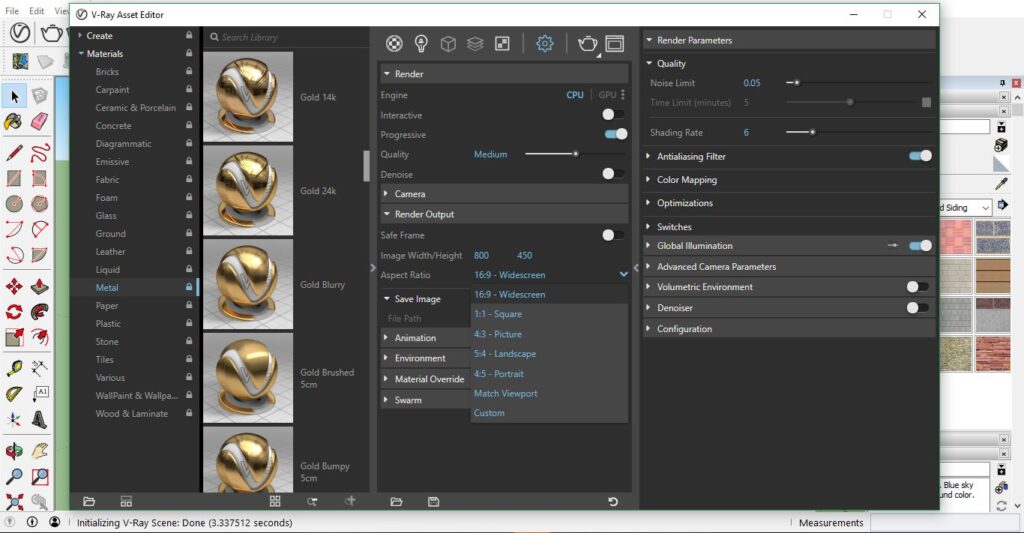1024x533 pixels.
Task: Enable the Denoise switch
Action: 613,174
